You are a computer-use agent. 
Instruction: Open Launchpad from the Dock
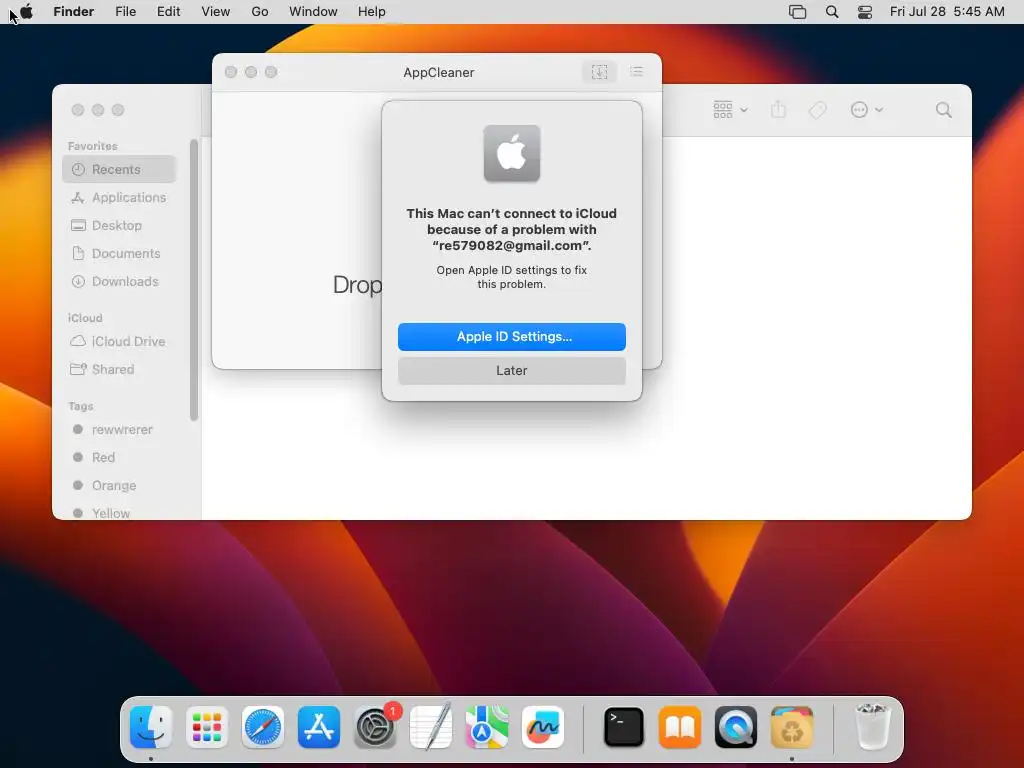click(207, 727)
